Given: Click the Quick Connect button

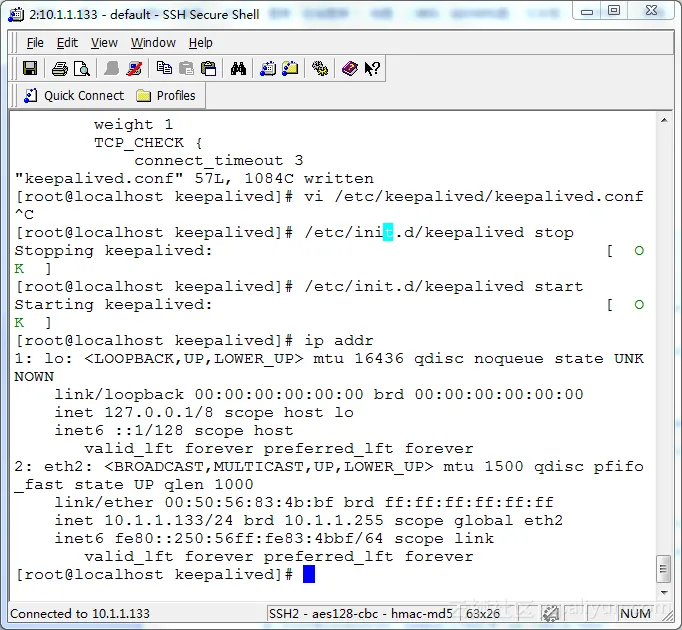Looking at the screenshot, I should coord(74,95).
